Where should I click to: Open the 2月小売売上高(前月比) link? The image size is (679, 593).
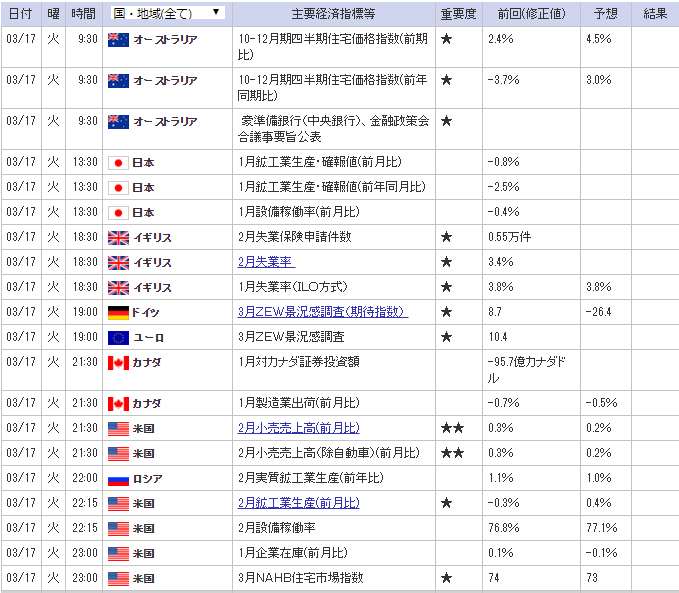tap(298, 428)
